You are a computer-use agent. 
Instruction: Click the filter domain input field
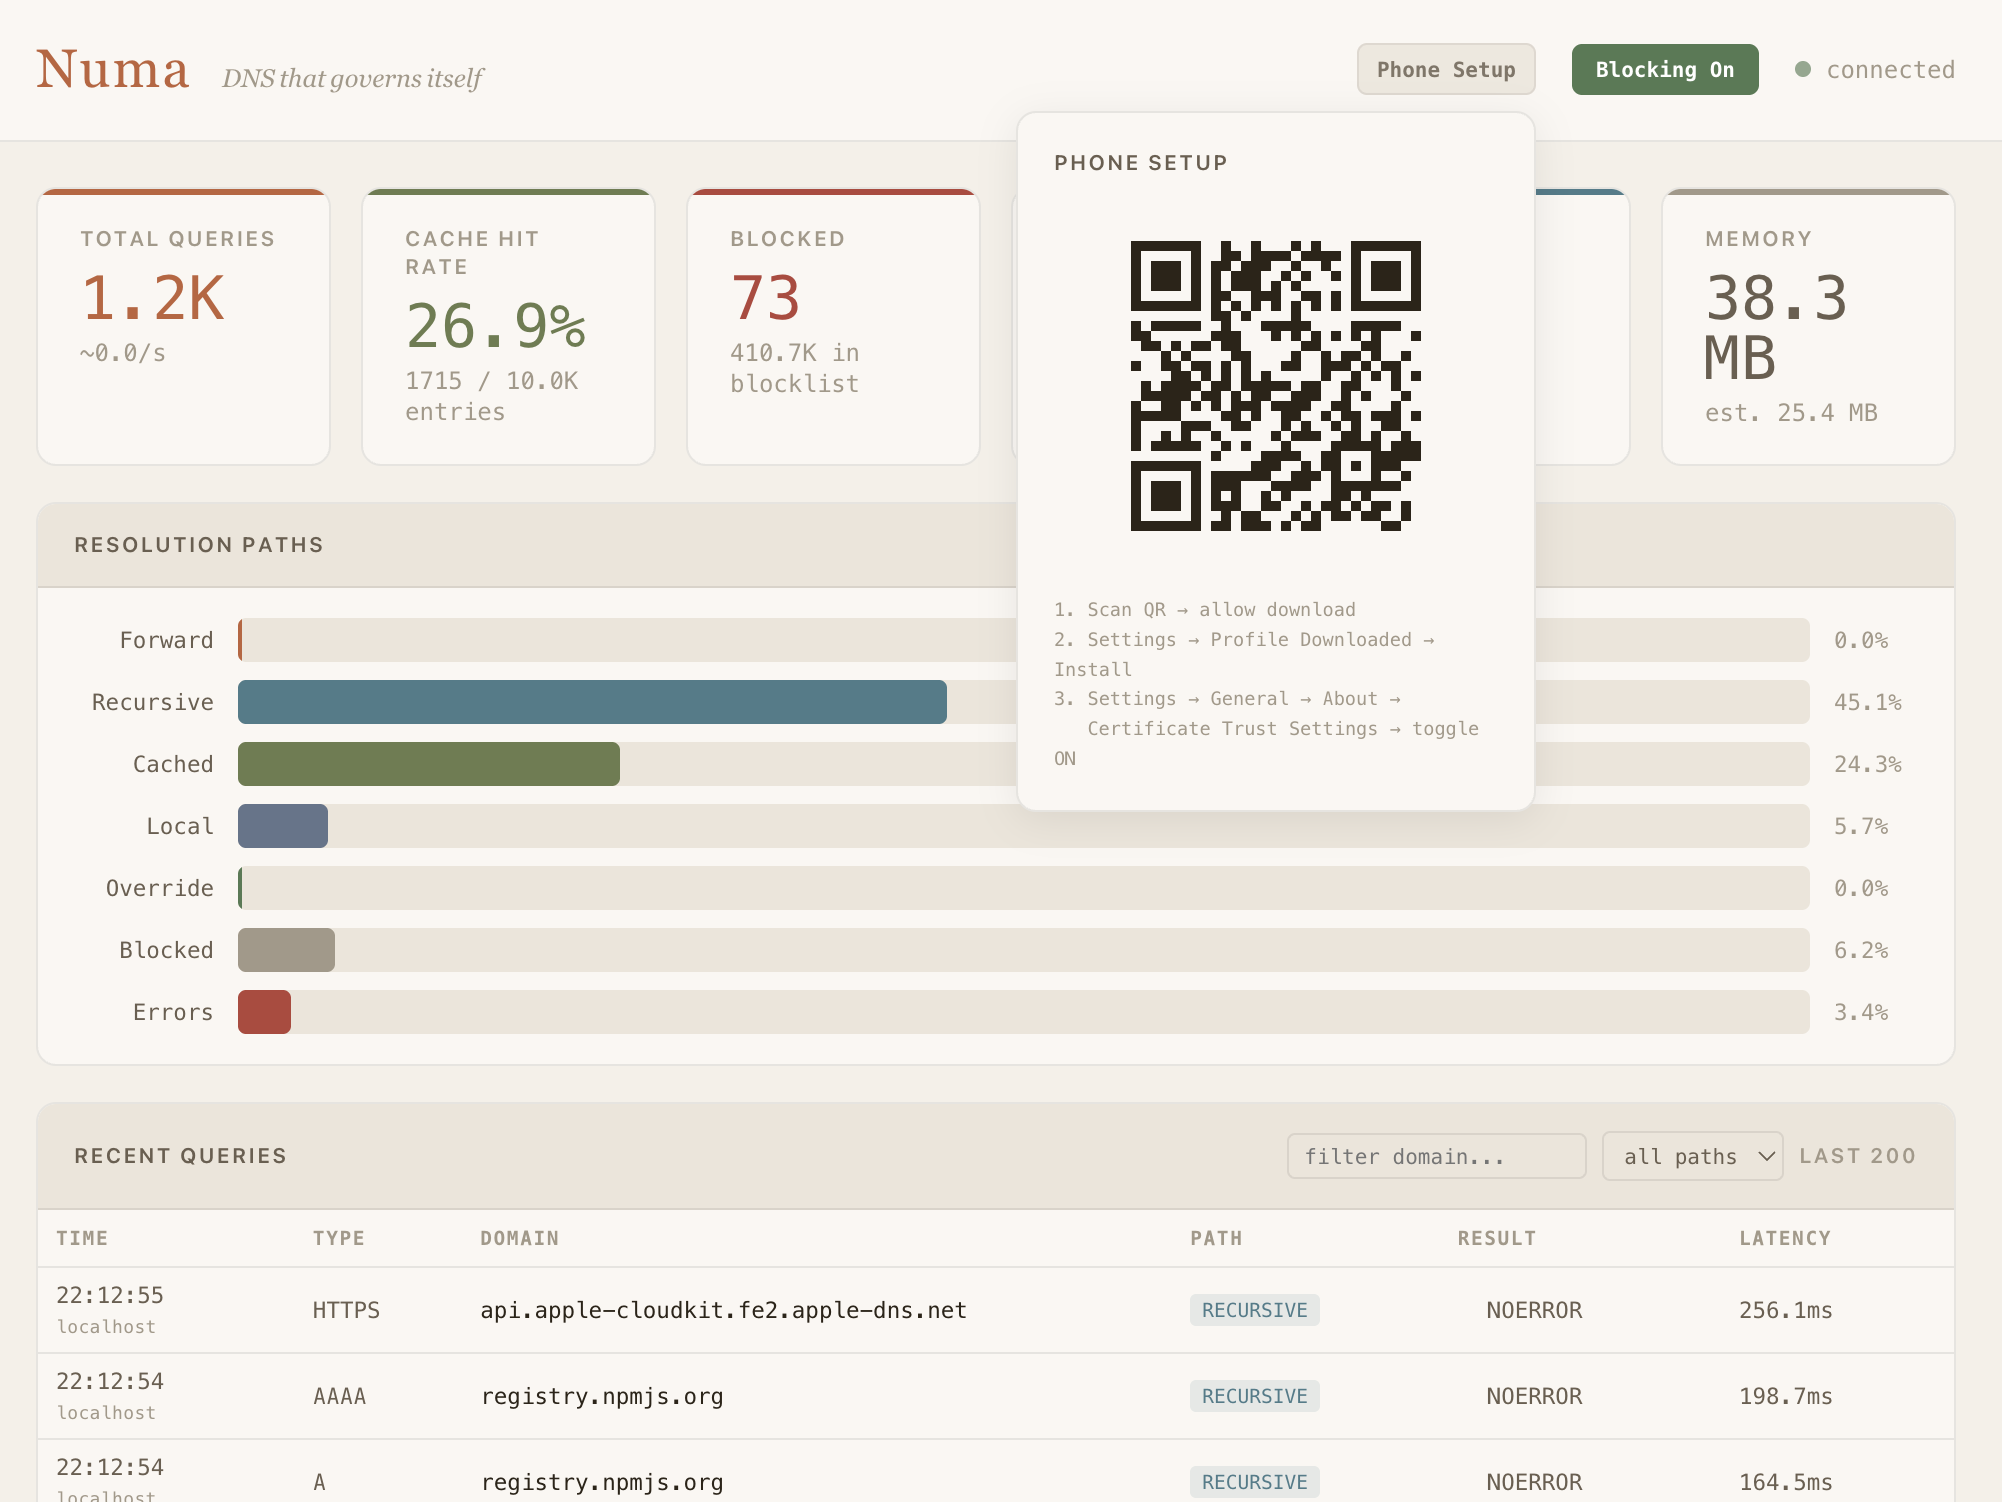(x=1436, y=1156)
